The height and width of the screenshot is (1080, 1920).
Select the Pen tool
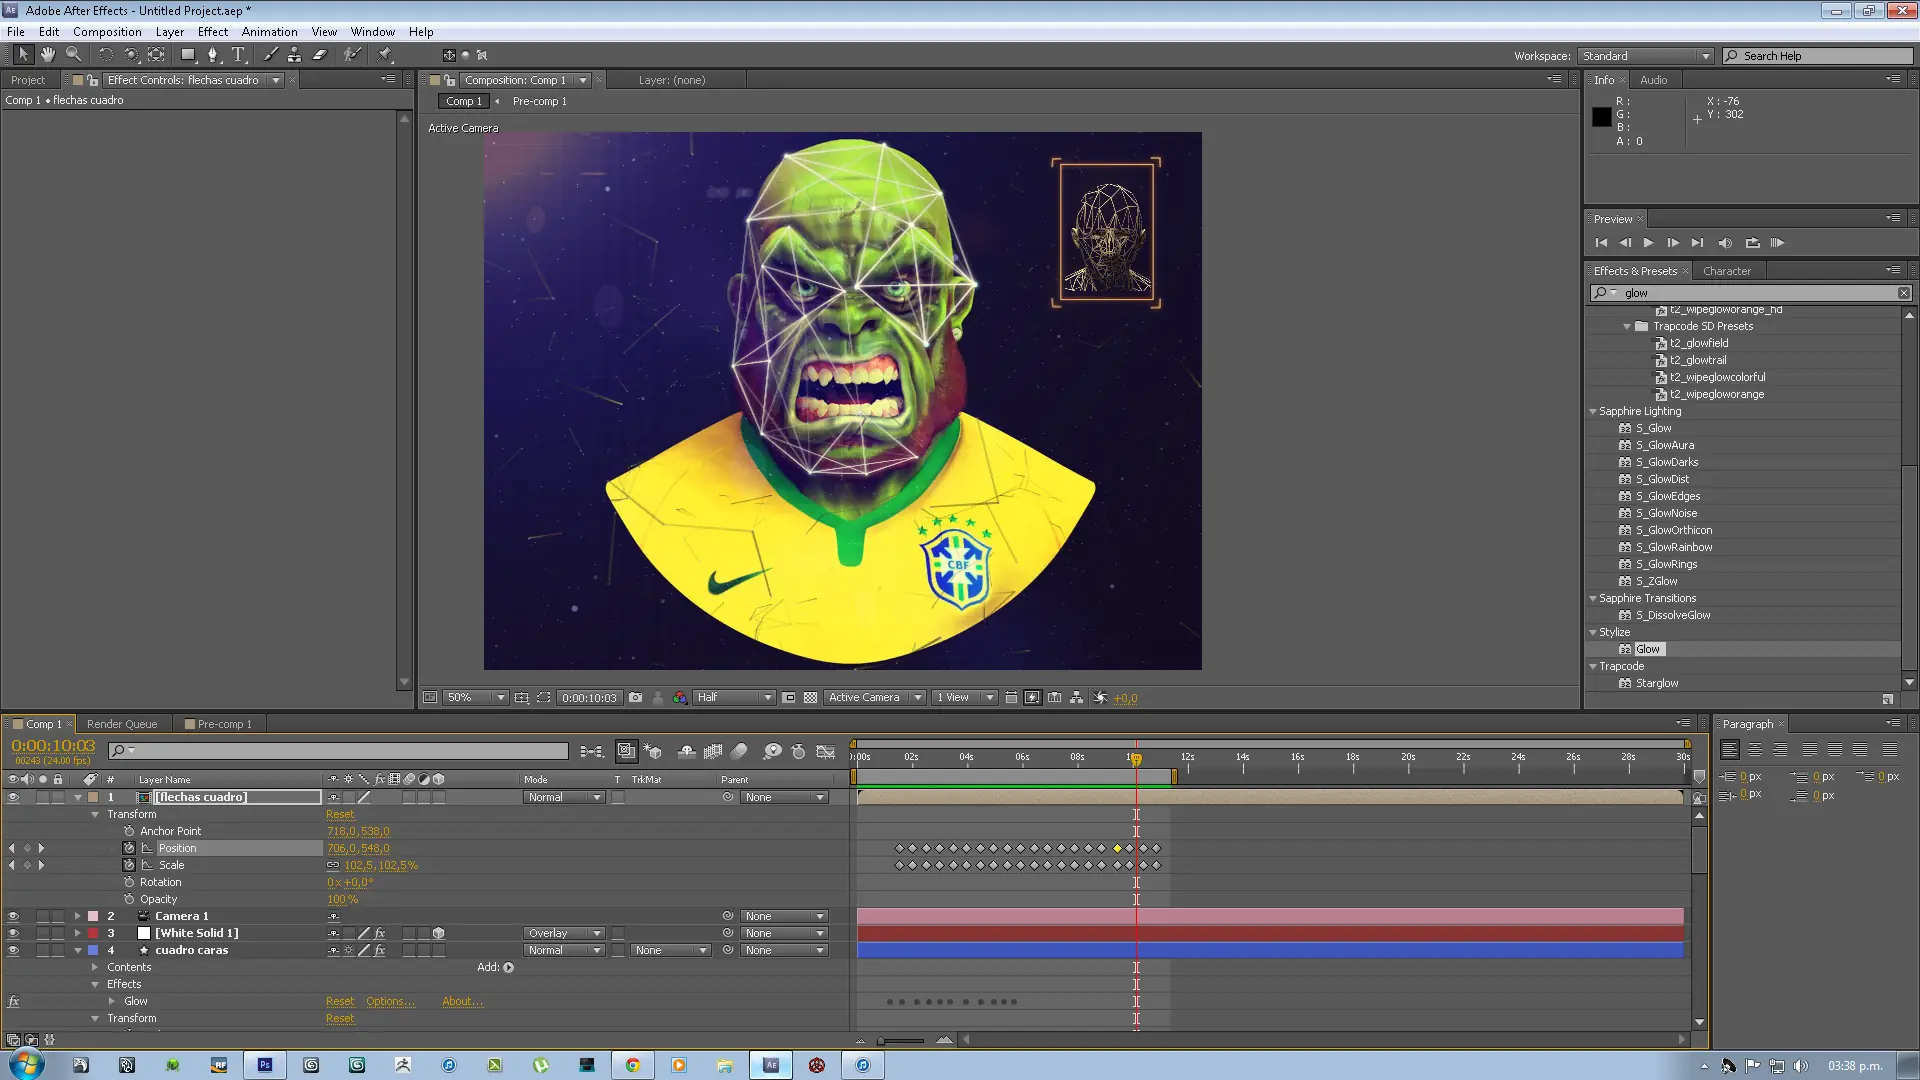[x=213, y=55]
